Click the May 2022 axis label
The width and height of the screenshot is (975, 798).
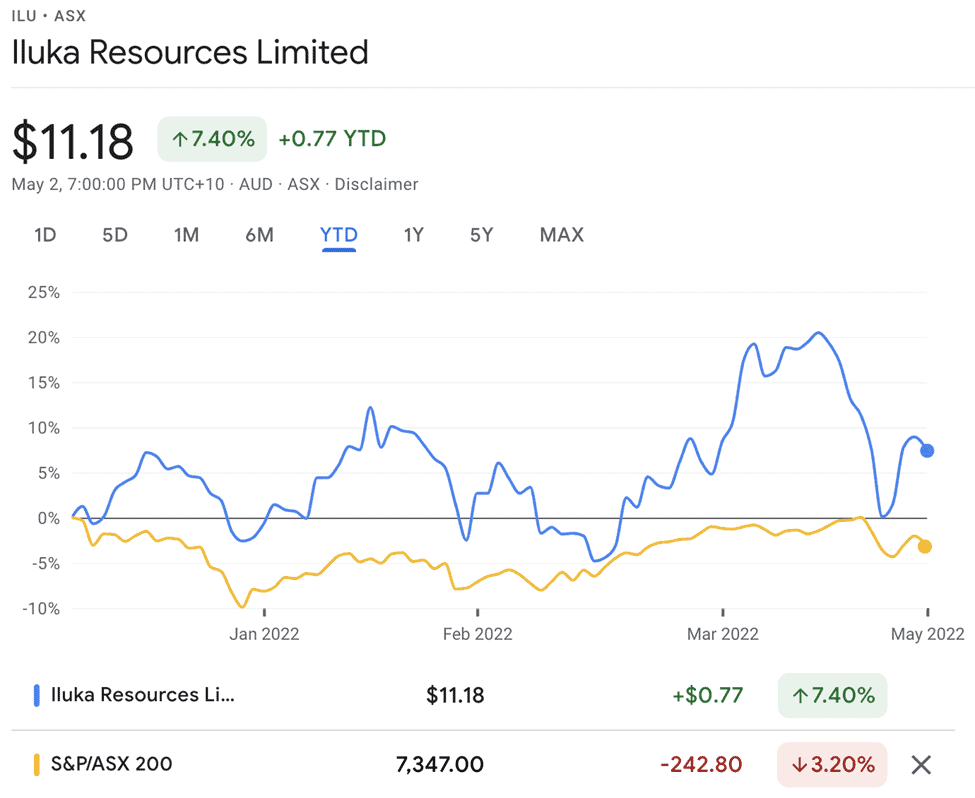point(928,634)
